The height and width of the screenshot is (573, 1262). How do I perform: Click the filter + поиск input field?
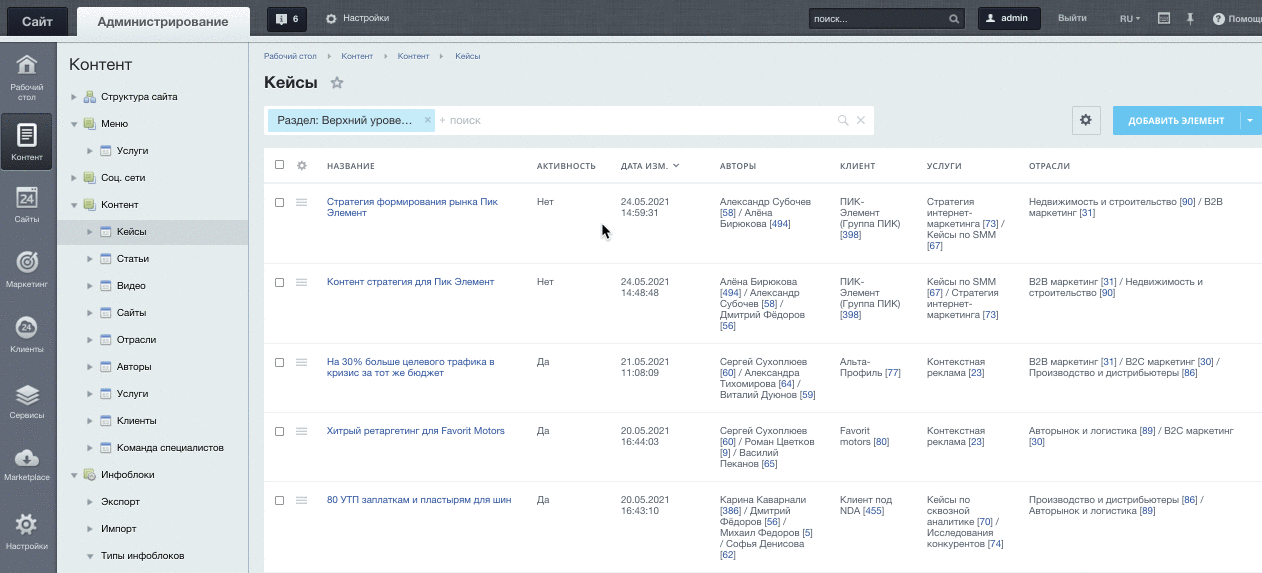click(x=636, y=120)
